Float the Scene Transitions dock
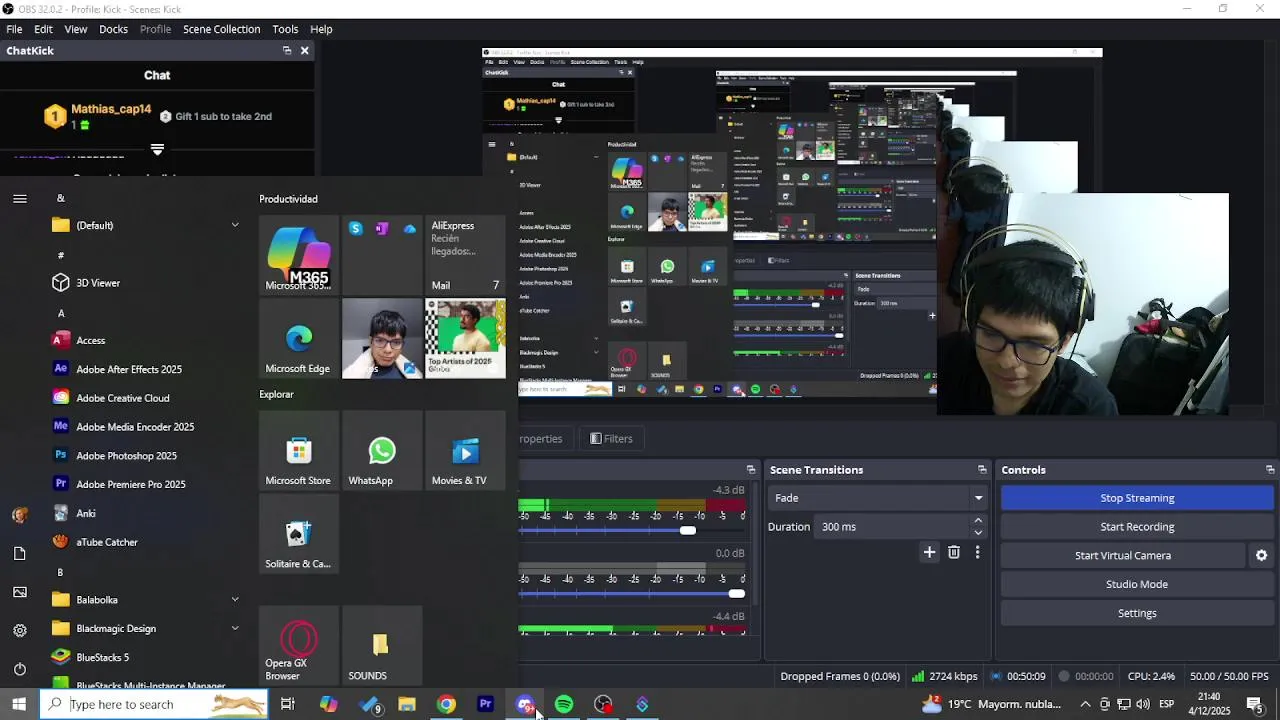 (982, 470)
